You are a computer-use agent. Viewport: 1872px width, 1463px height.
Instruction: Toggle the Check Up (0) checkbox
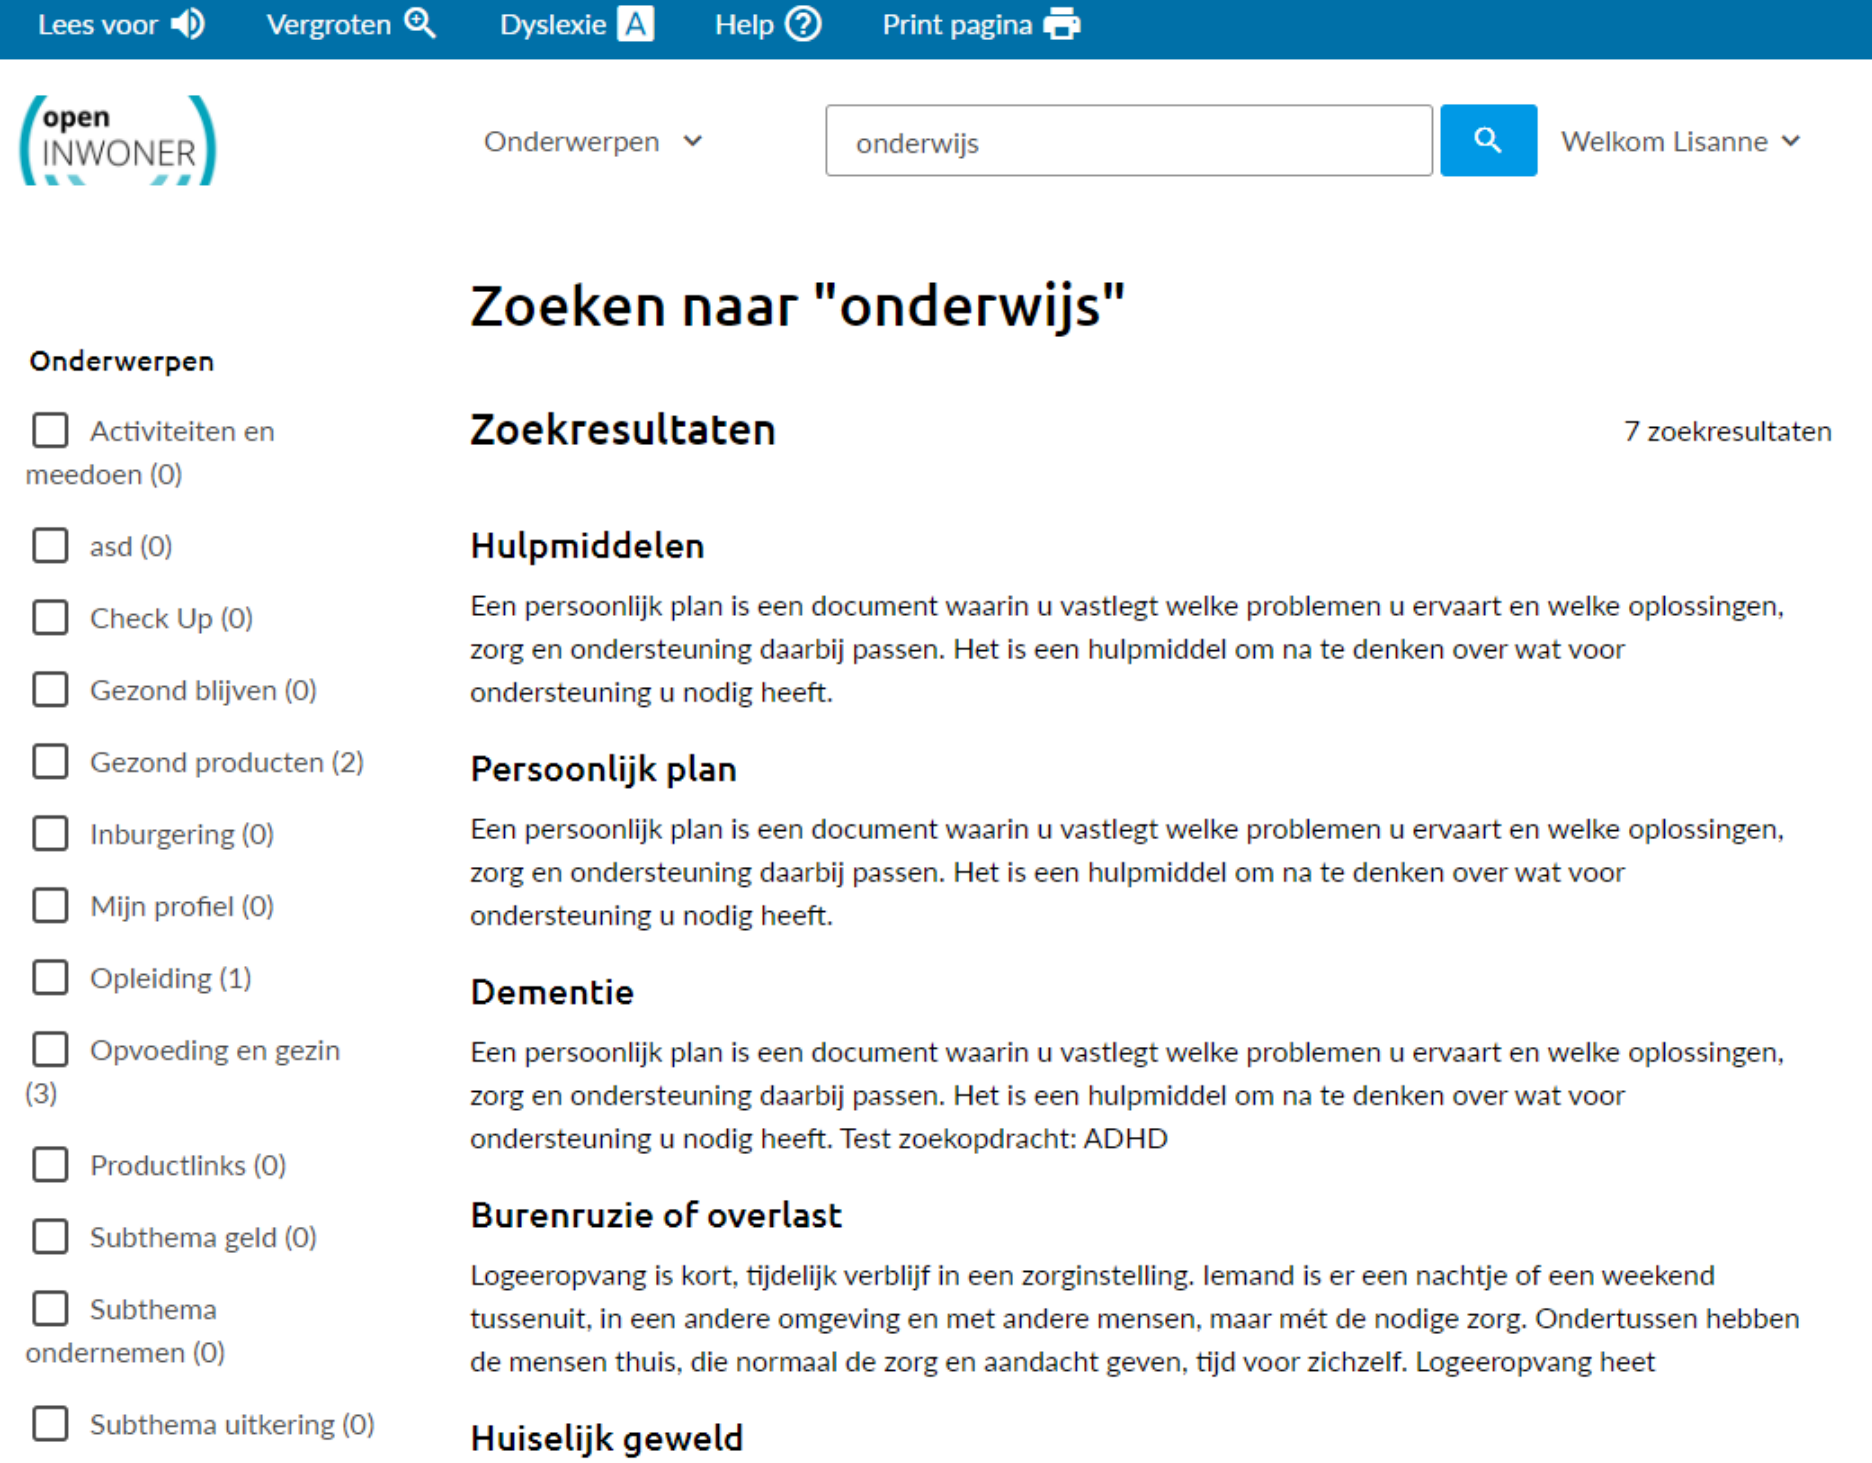coord(50,617)
